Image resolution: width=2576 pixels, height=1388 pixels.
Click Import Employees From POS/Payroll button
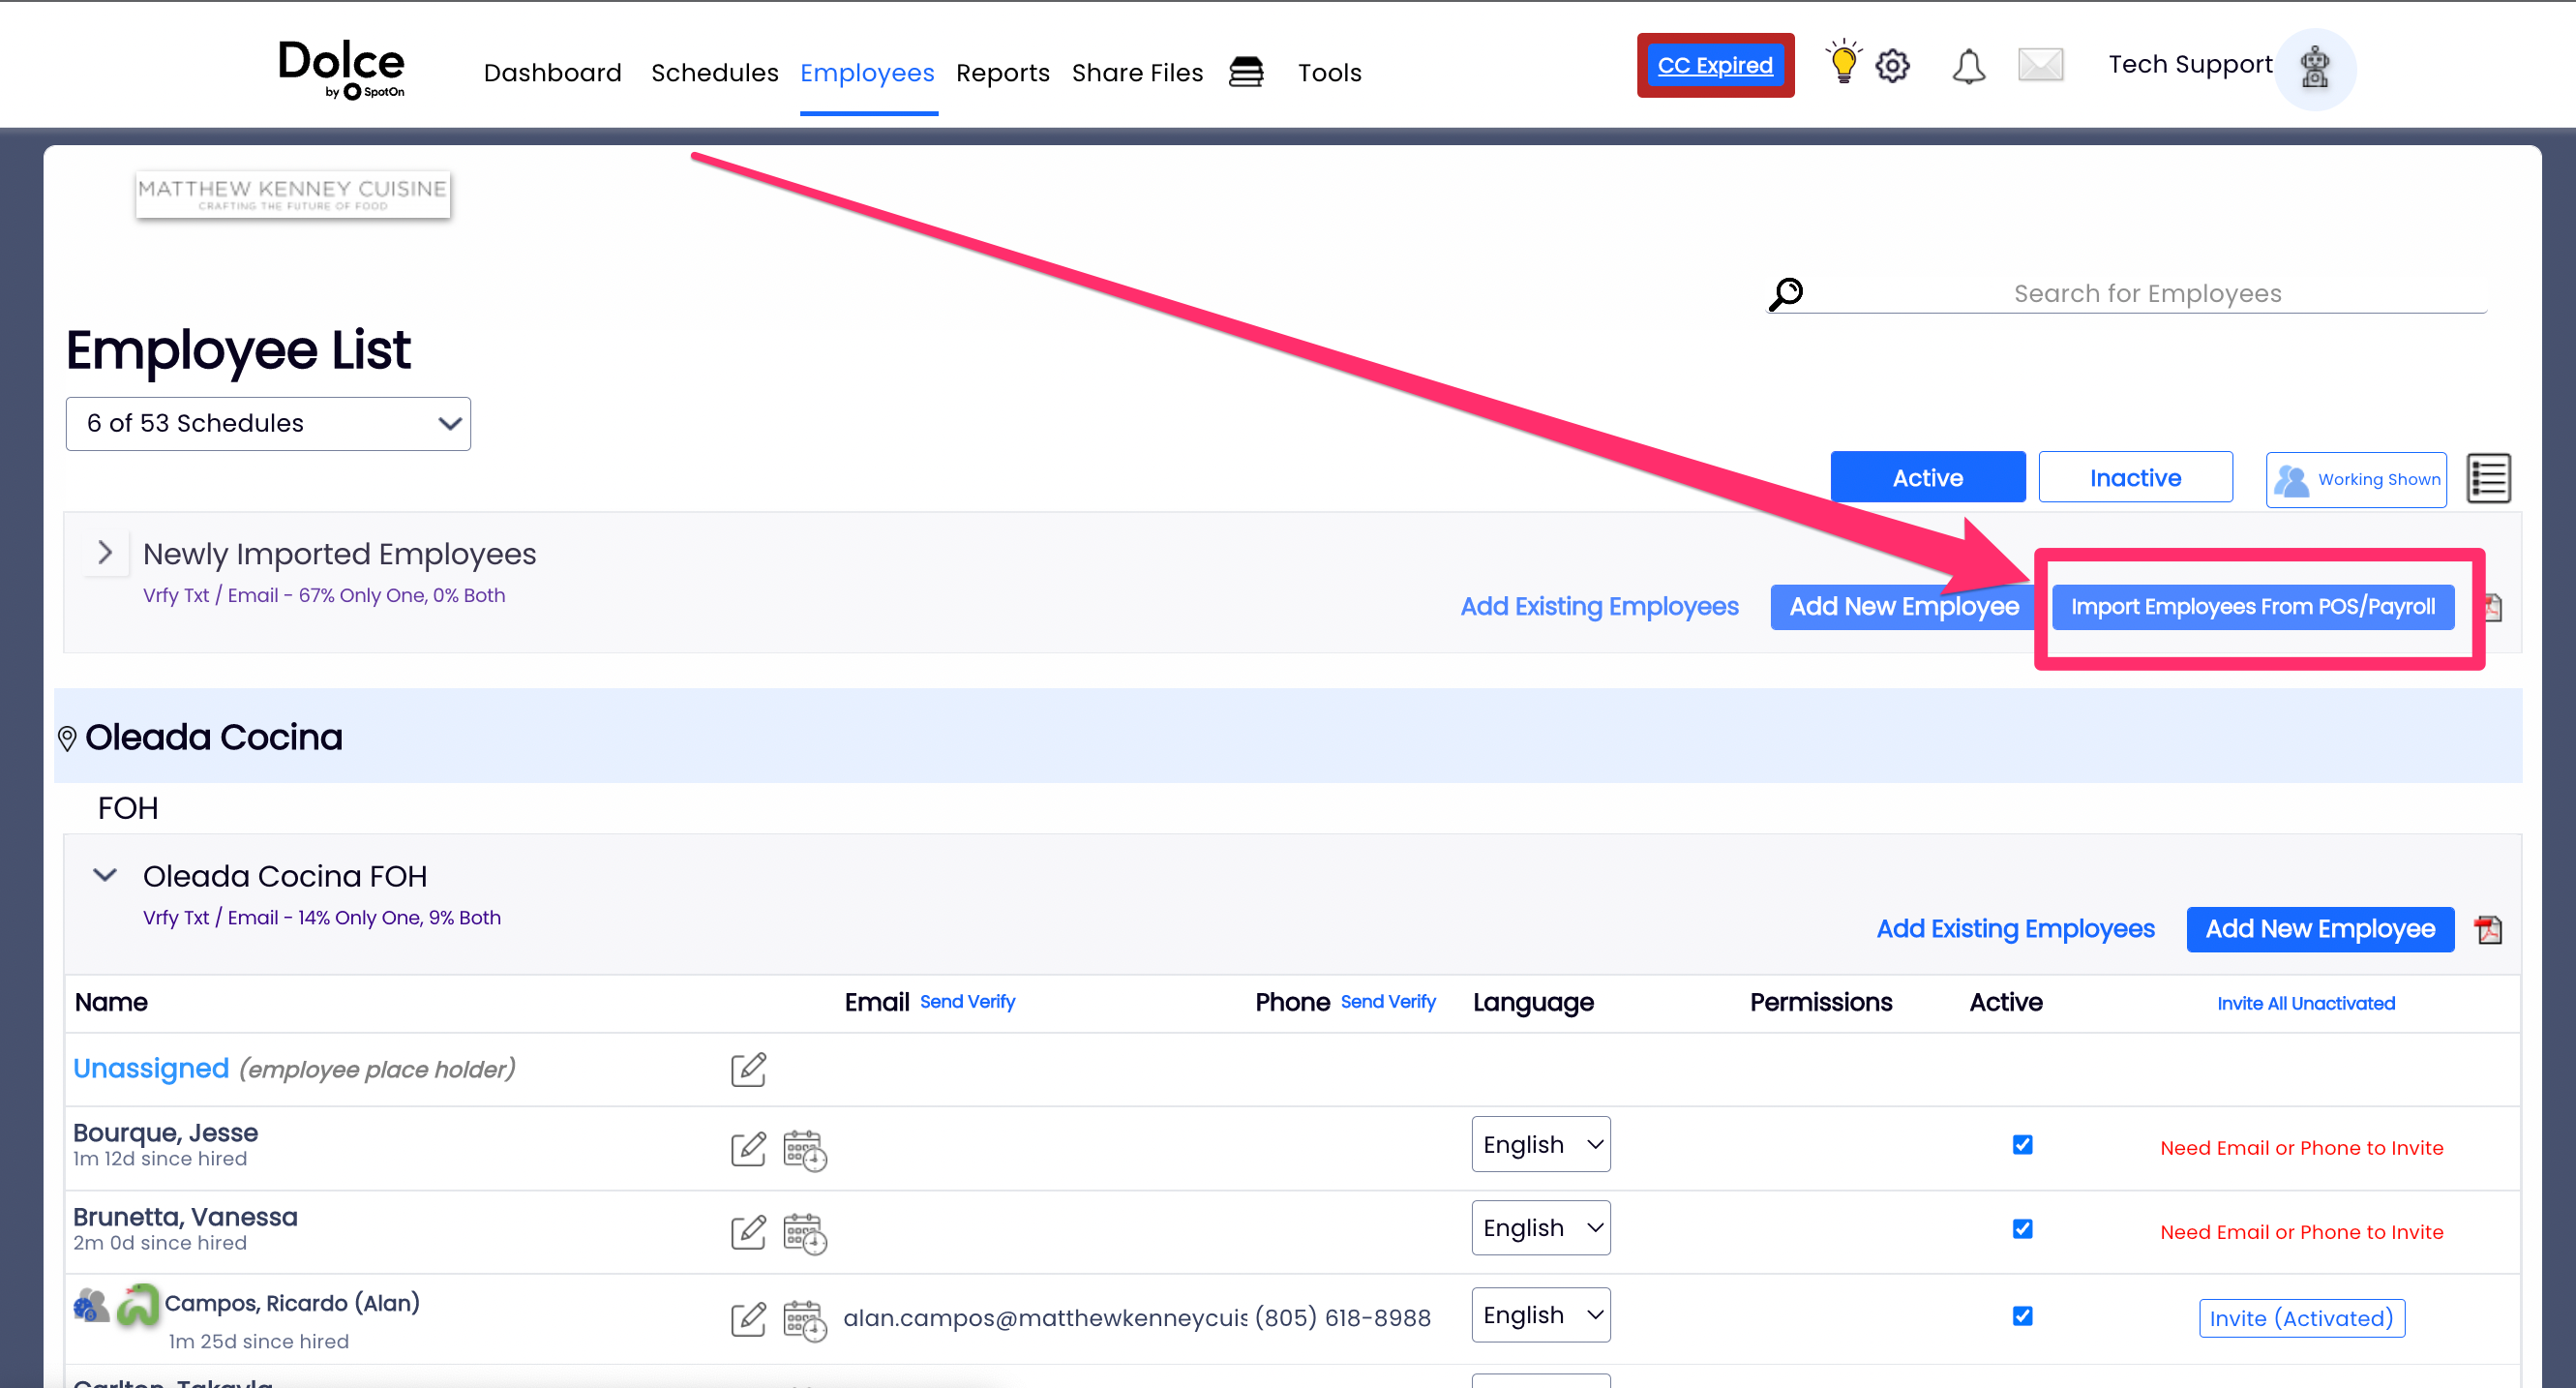2252,607
